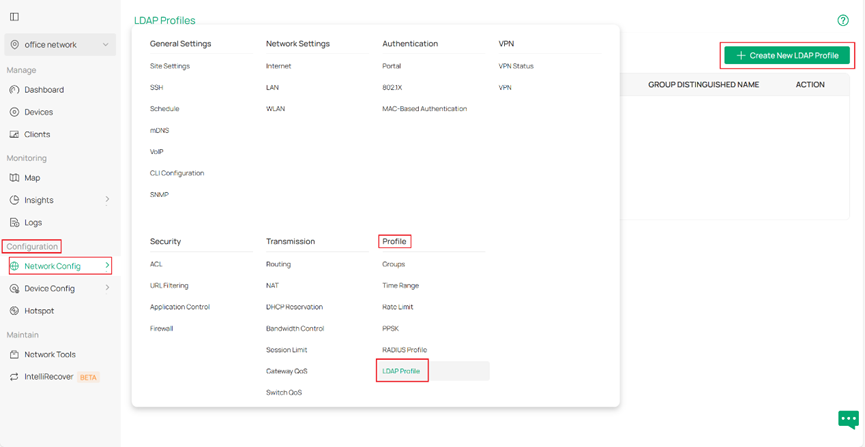Click the IntelliRecover loop icon
865x447 pixels.
point(14,377)
